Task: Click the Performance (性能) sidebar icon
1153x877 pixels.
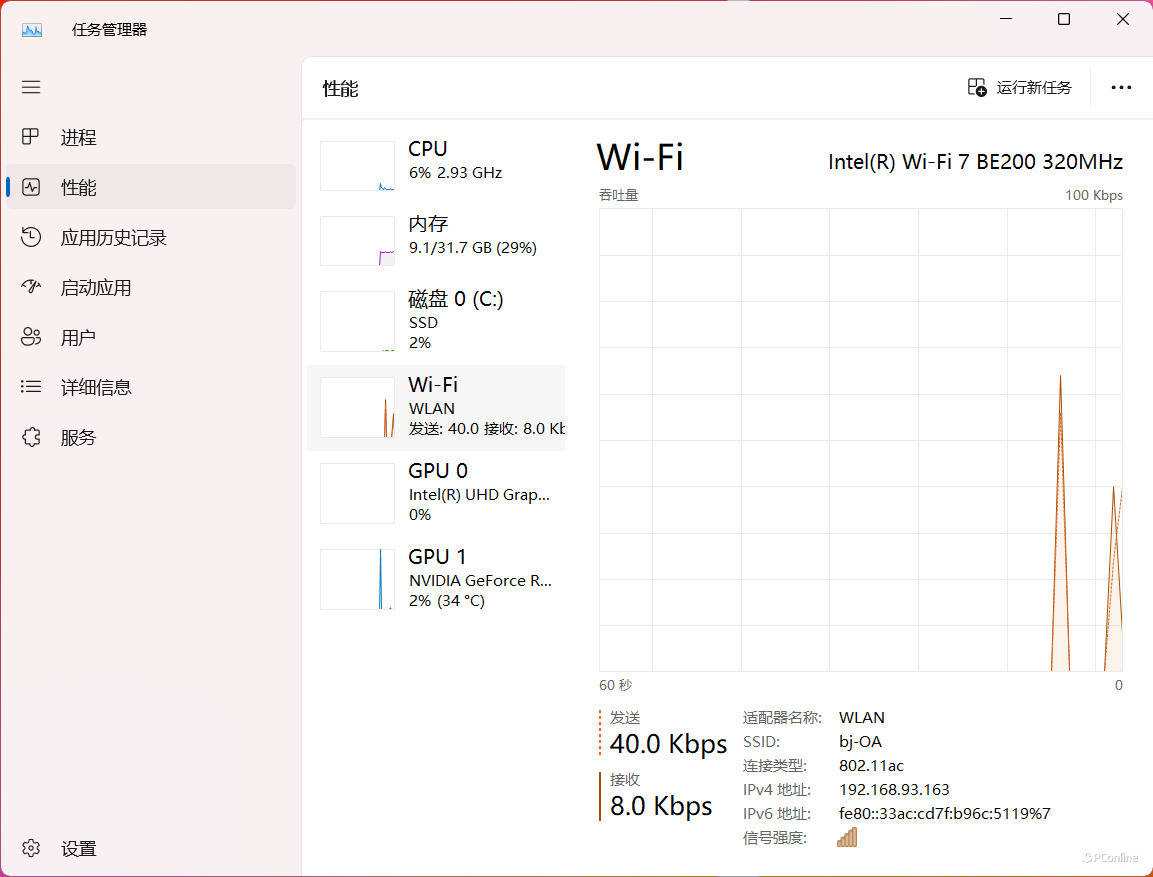Action: [x=31, y=187]
